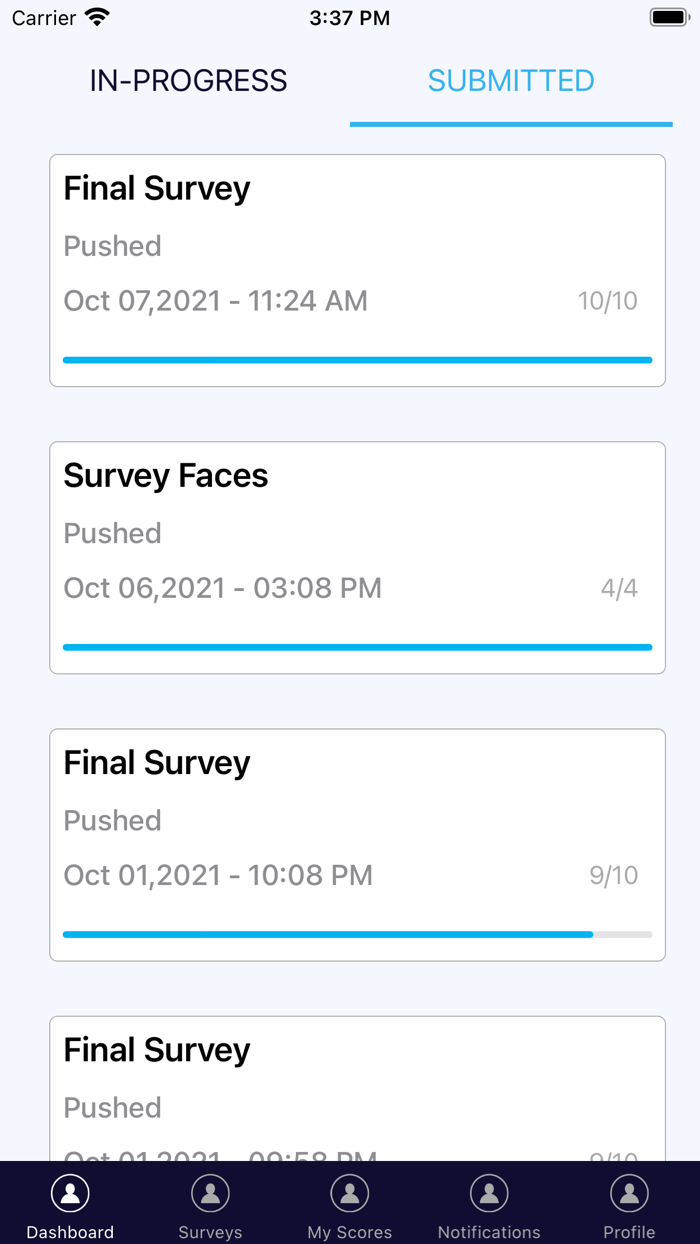This screenshot has width=700, height=1244.
Task: Tap the Surveys icon in bottom bar
Action: click(x=210, y=1193)
